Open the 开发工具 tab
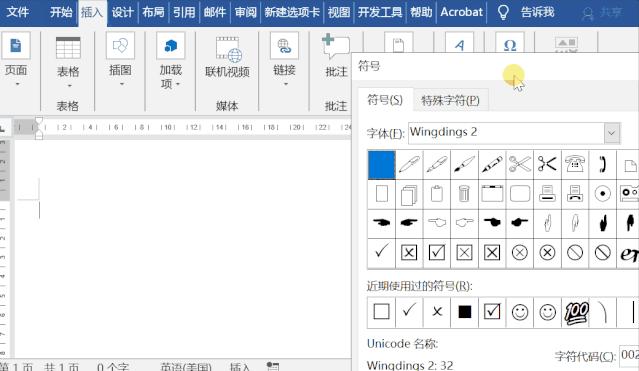 (380, 12)
